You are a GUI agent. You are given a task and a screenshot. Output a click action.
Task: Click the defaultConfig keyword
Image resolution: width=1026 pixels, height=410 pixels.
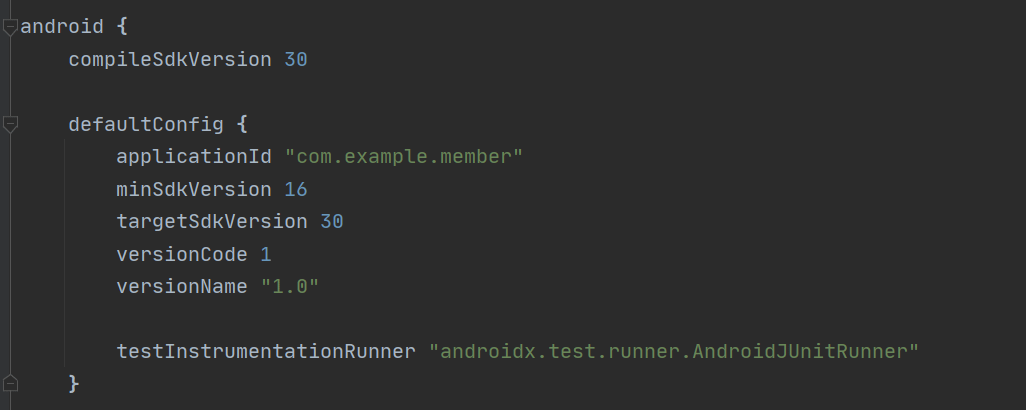(146, 124)
